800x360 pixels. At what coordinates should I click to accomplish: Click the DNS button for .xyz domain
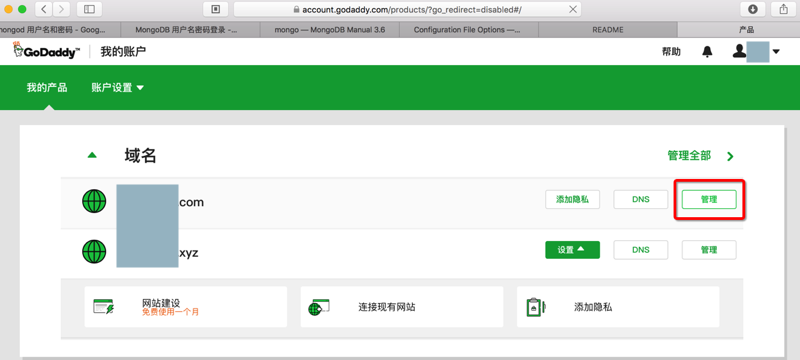point(641,250)
